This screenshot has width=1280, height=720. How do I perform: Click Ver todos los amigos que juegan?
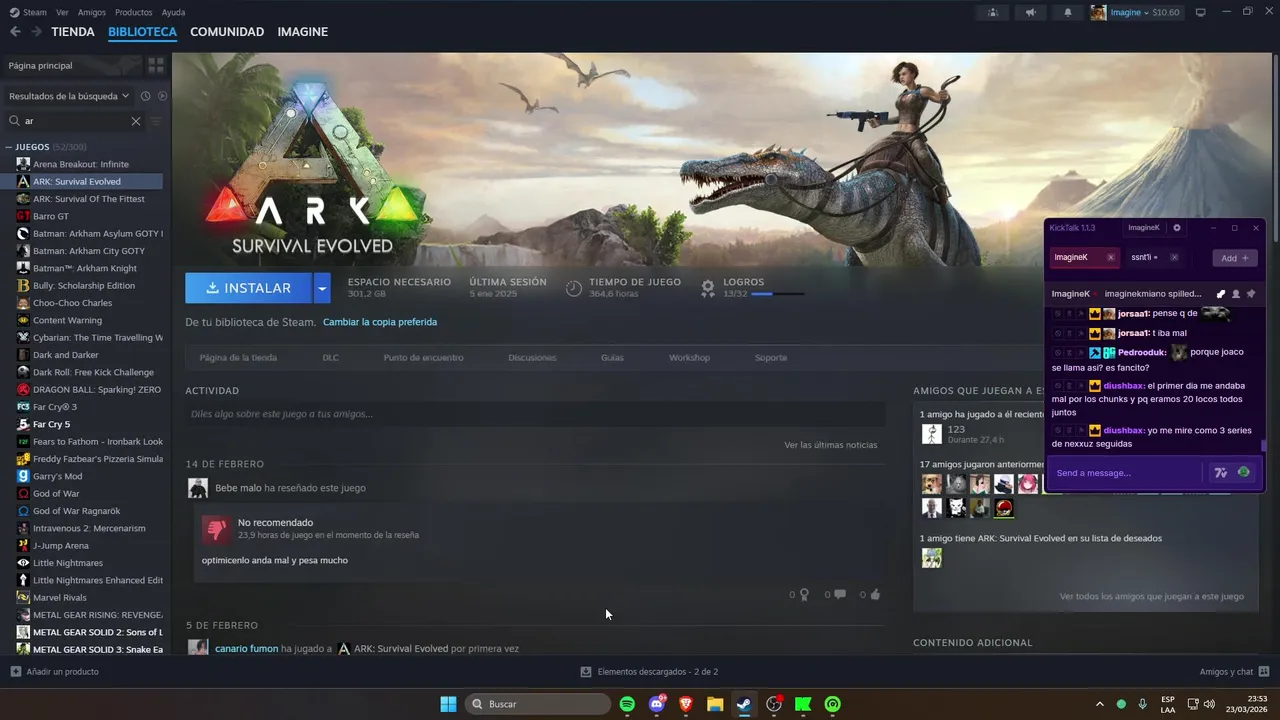coord(1152,597)
